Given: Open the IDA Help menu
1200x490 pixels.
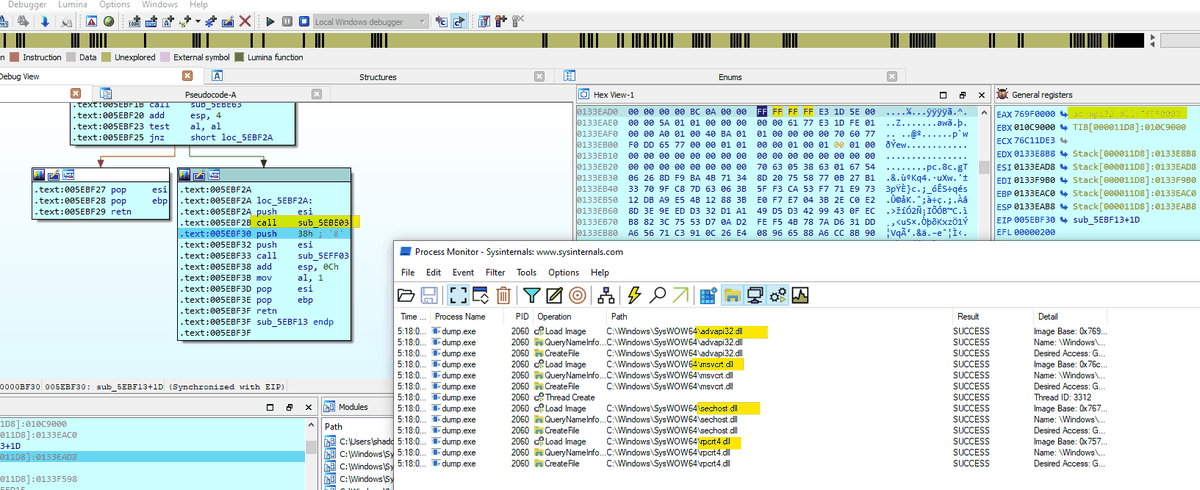Looking at the screenshot, I should coord(198,5).
